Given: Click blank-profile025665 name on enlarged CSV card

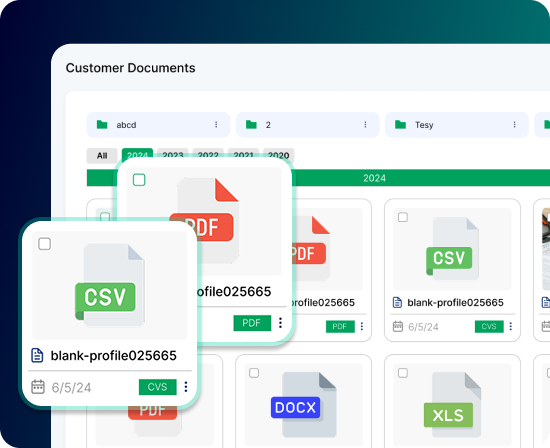Looking at the screenshot, I should pos(114,356).
